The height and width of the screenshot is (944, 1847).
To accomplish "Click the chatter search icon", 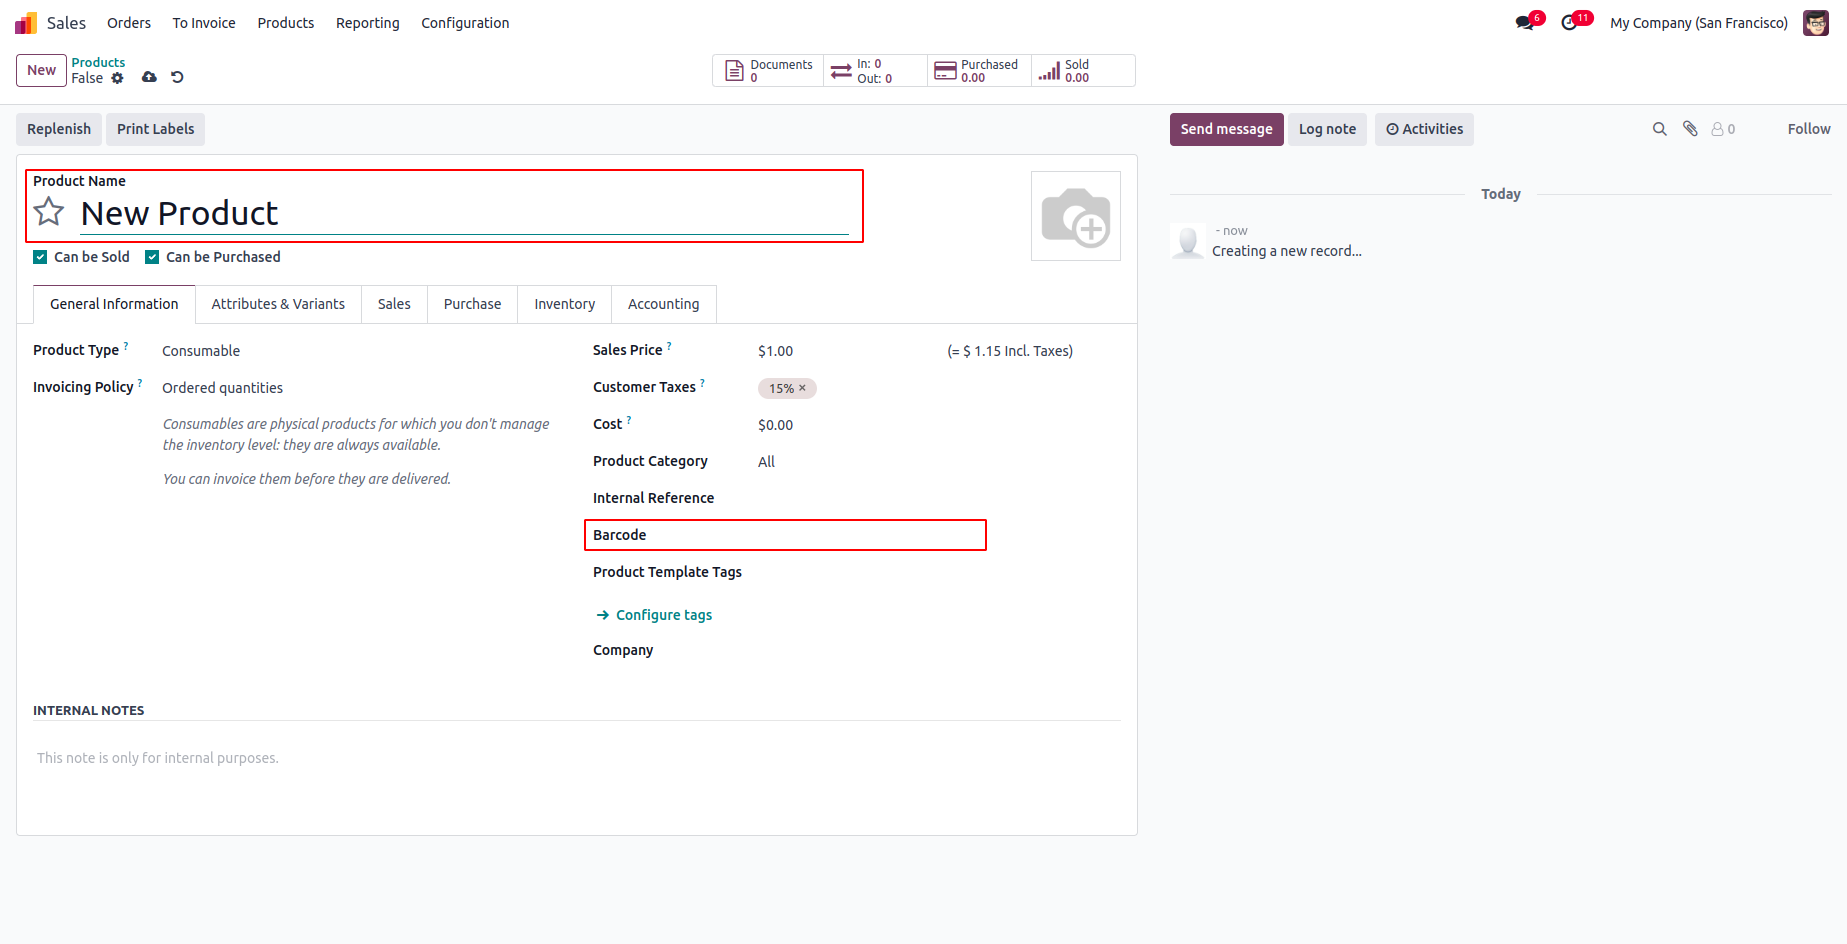I will click(1659, 129).
